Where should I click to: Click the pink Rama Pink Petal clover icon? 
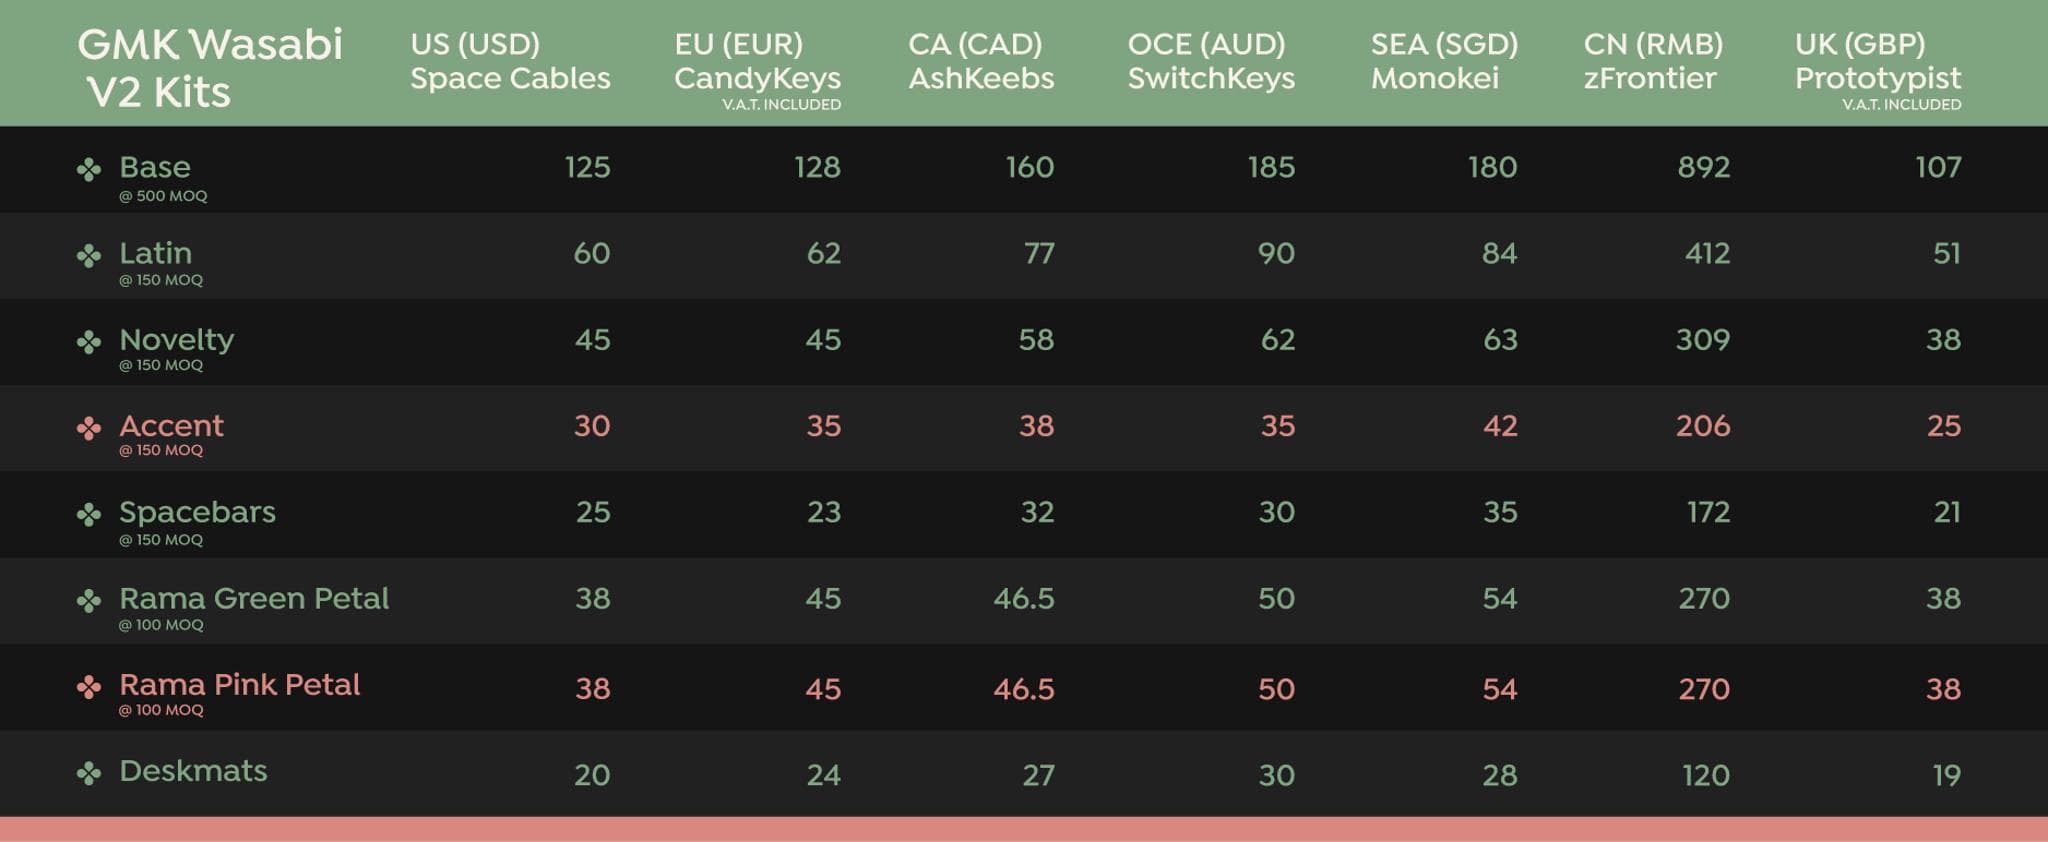[x=89, y=687]
